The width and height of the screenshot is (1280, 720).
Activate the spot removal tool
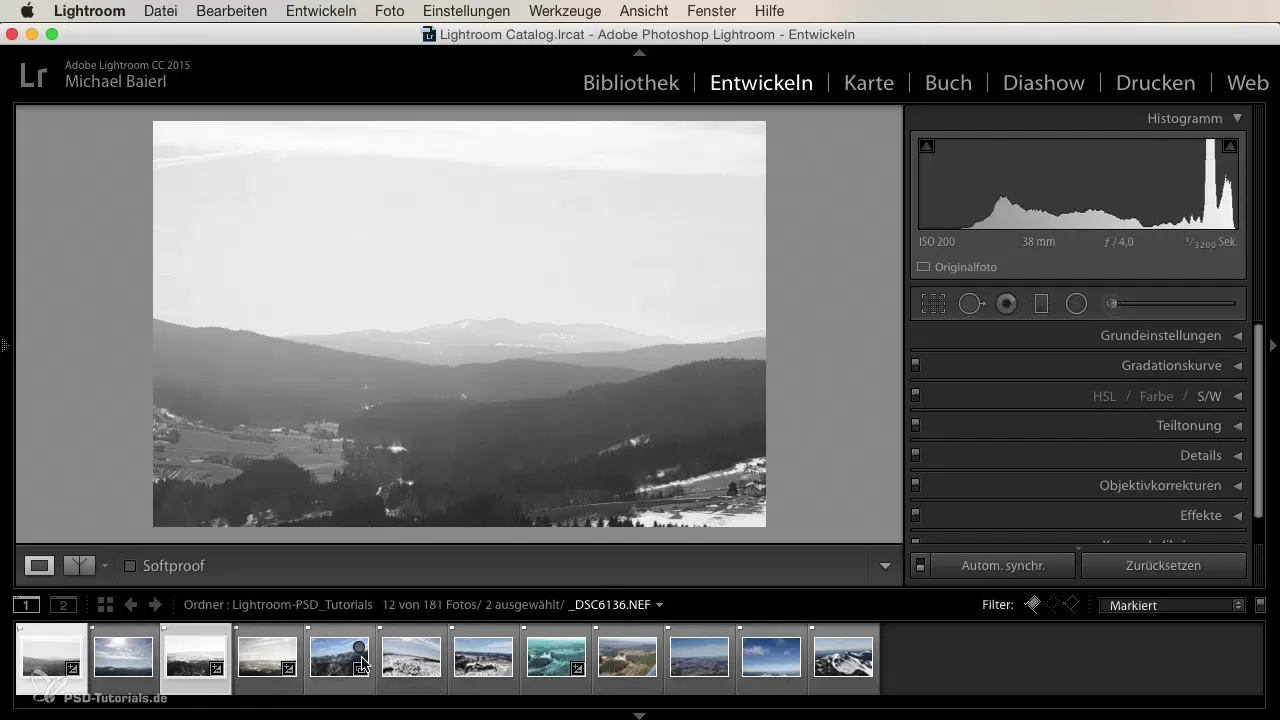coord(970,304)
